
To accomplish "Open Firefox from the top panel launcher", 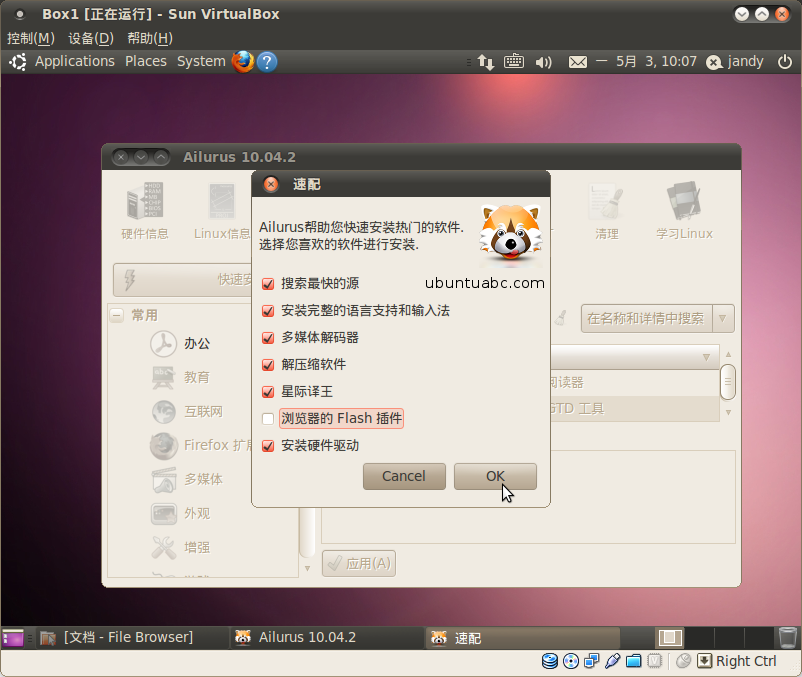I will (243, 62).
